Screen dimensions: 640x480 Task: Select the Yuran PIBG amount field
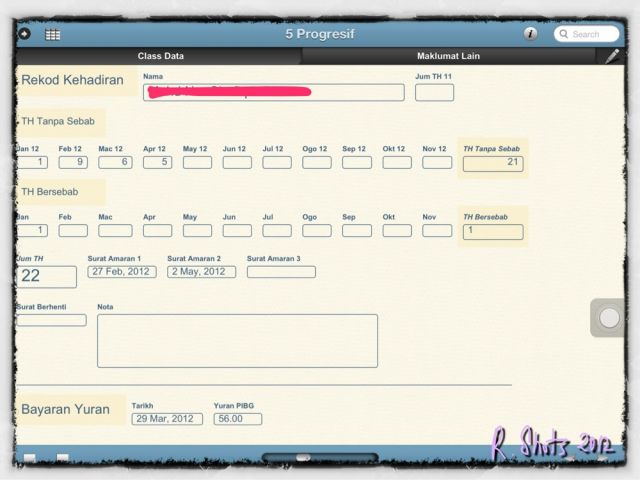tap(237, 419)
